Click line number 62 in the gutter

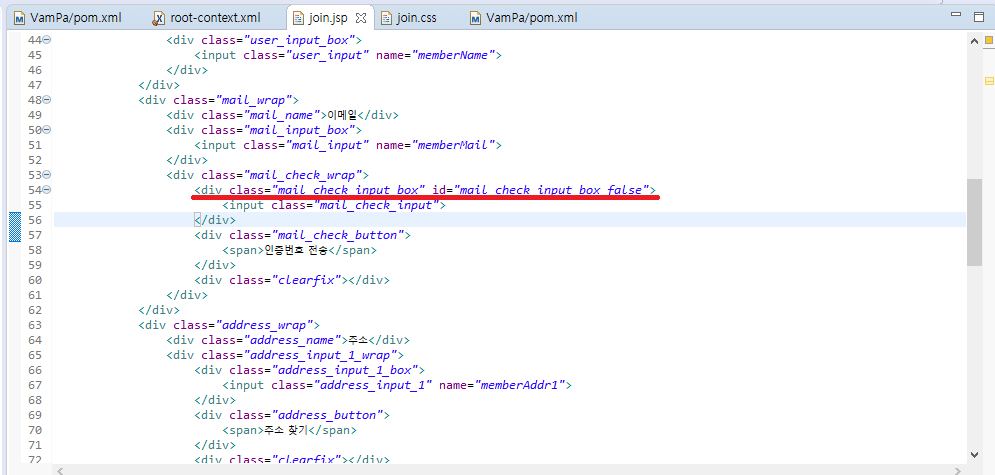point(35,310)
